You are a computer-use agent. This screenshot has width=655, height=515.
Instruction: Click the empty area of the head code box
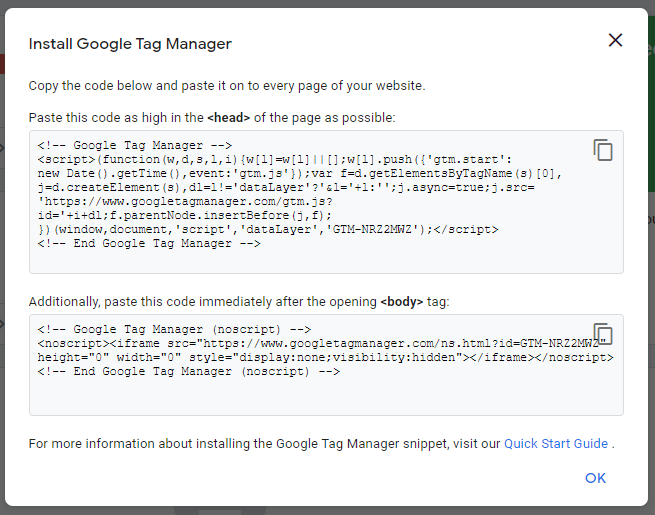(326, 261)
